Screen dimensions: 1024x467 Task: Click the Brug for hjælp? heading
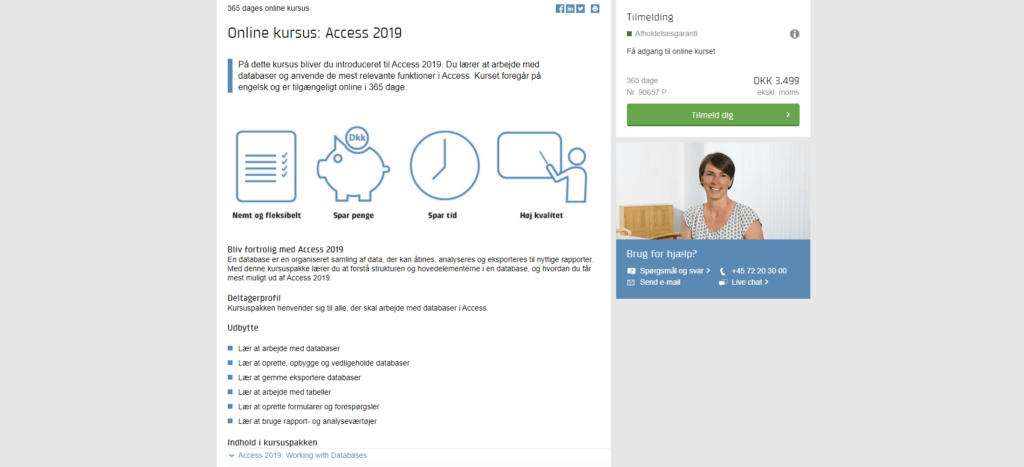pos(662,255)
